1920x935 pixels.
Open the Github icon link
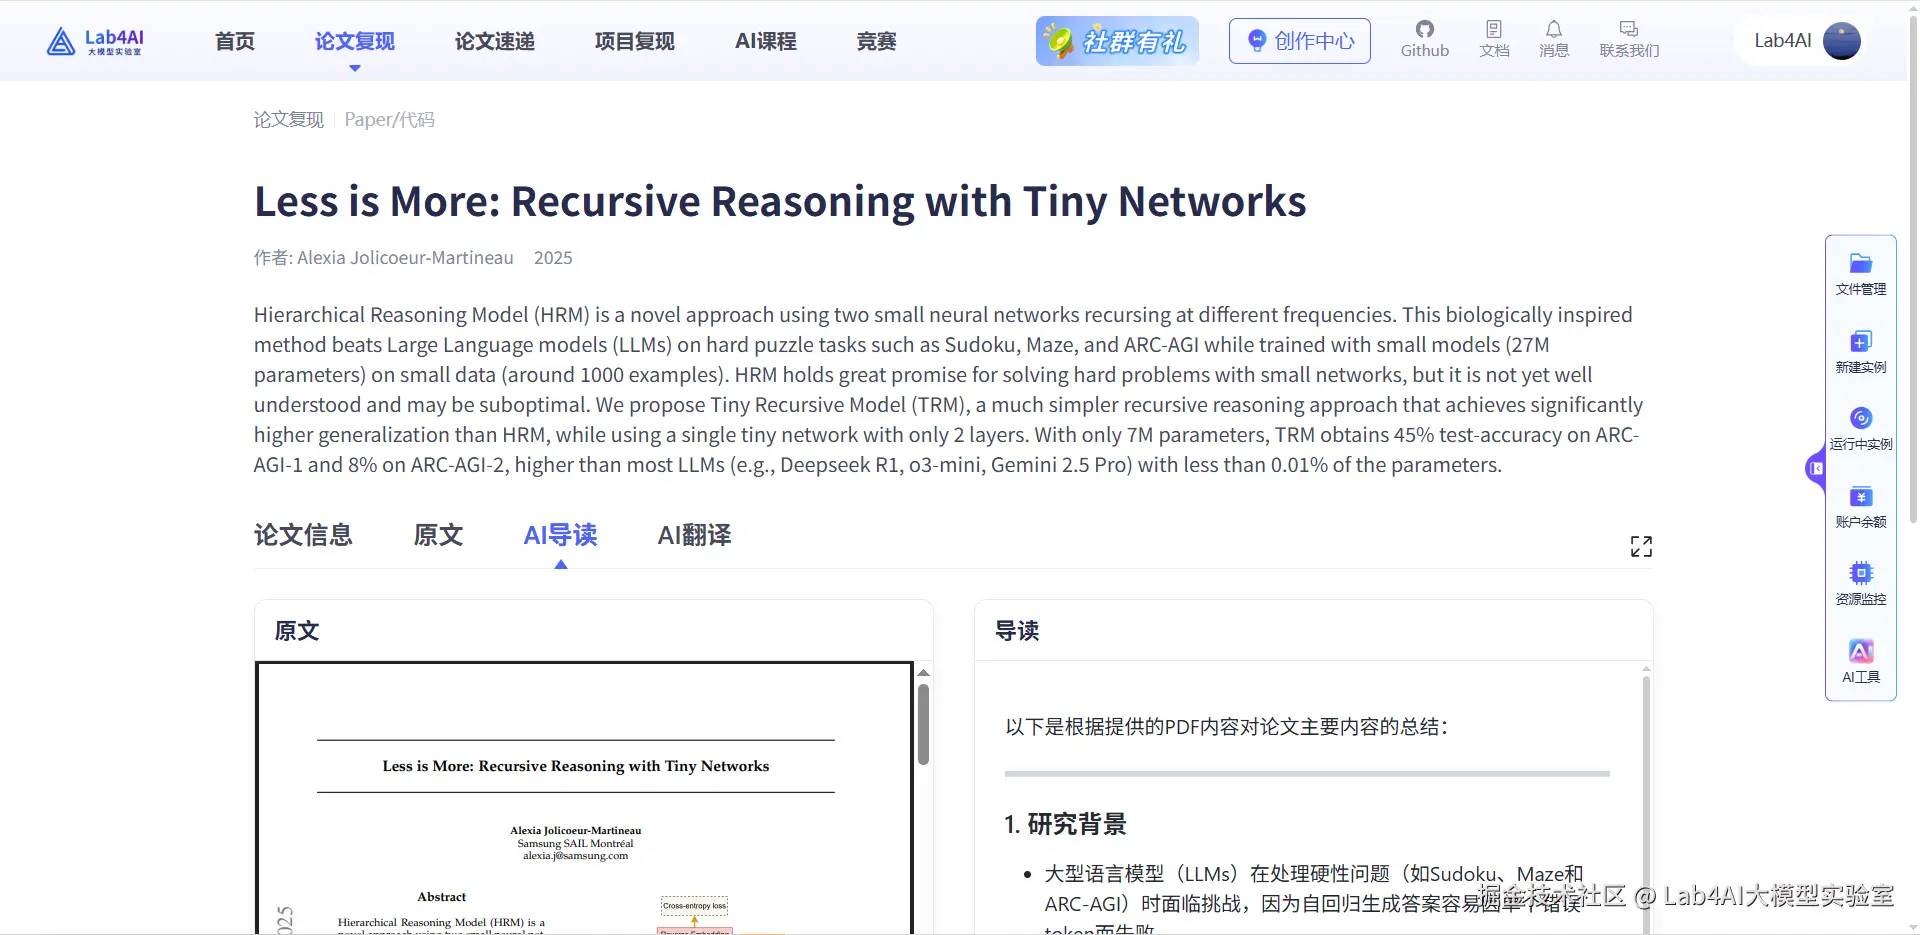(x=1424, y=40)
